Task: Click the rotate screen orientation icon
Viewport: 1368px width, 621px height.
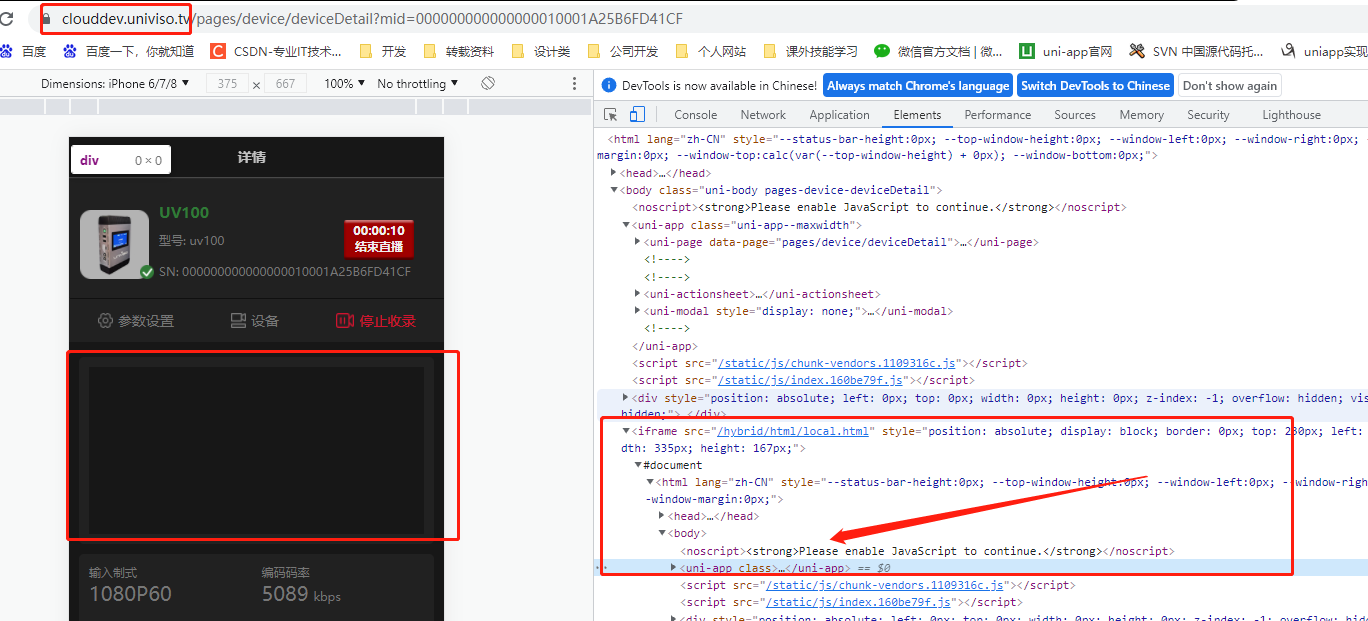Action: point(488,84)
